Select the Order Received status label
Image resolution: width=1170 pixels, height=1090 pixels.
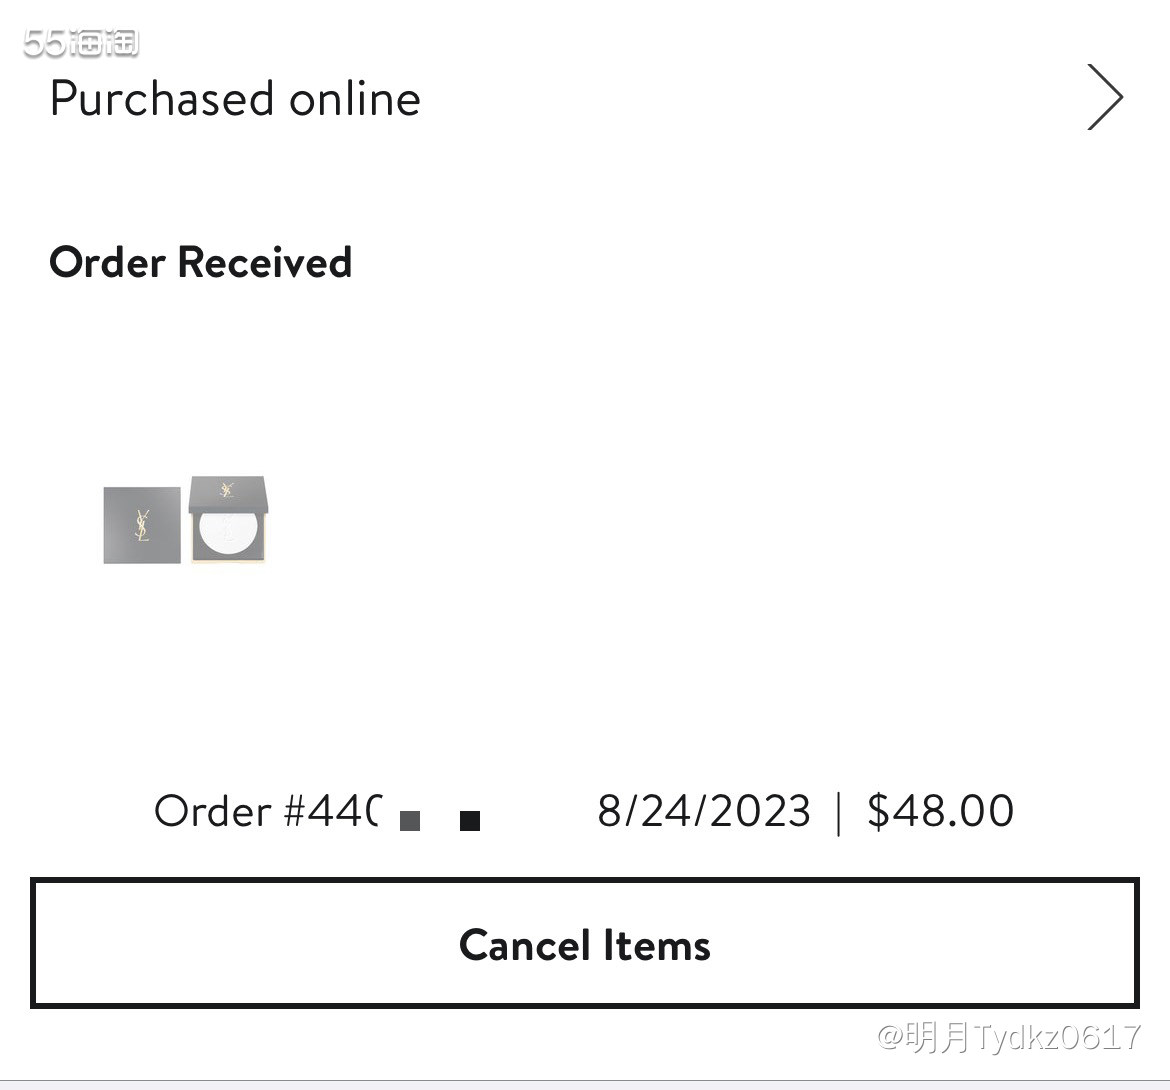pyautogui.click(x=200, y=263)
